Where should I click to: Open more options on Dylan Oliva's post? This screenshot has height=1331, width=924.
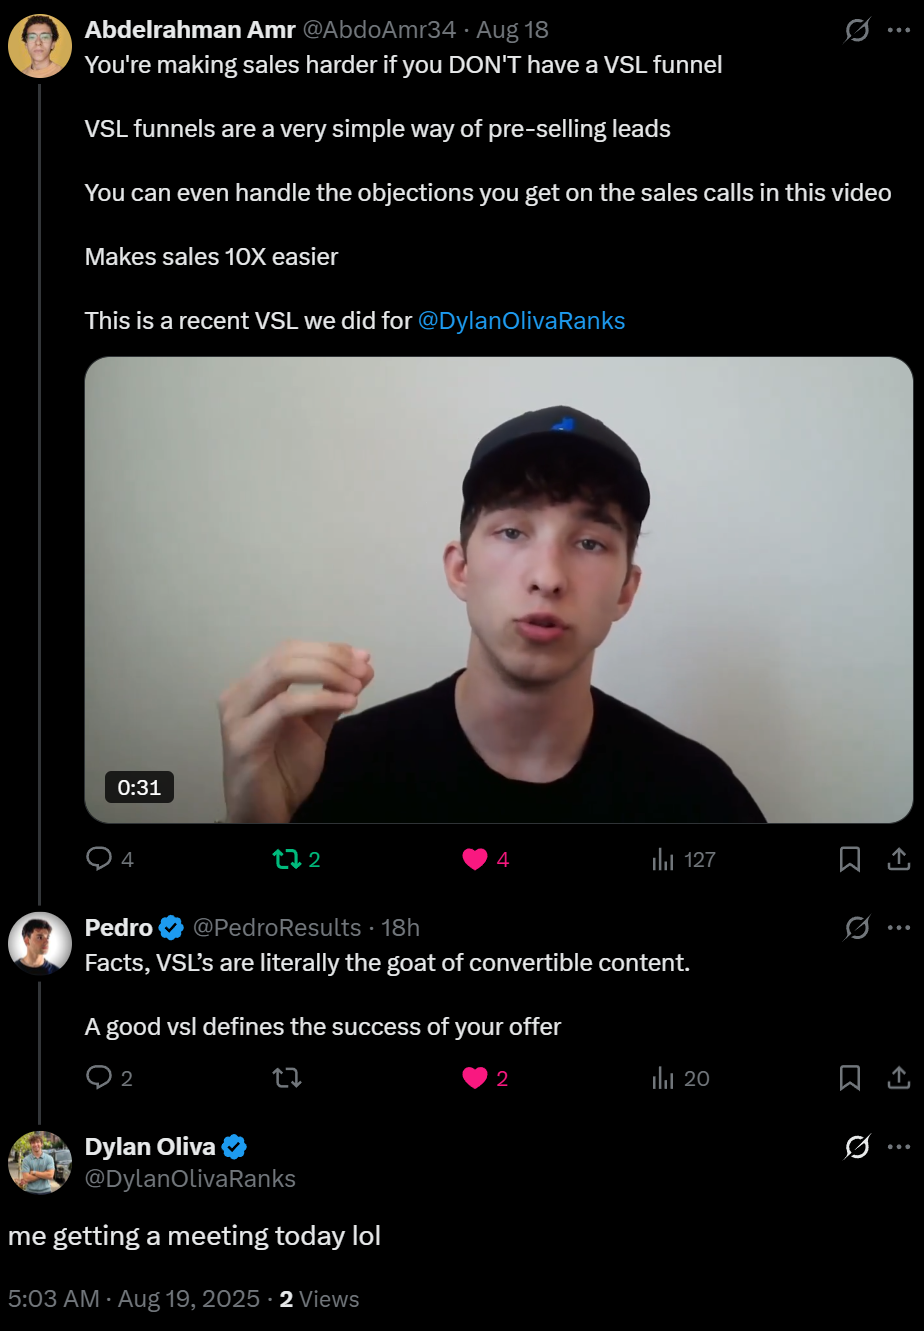click(899, 1147)
